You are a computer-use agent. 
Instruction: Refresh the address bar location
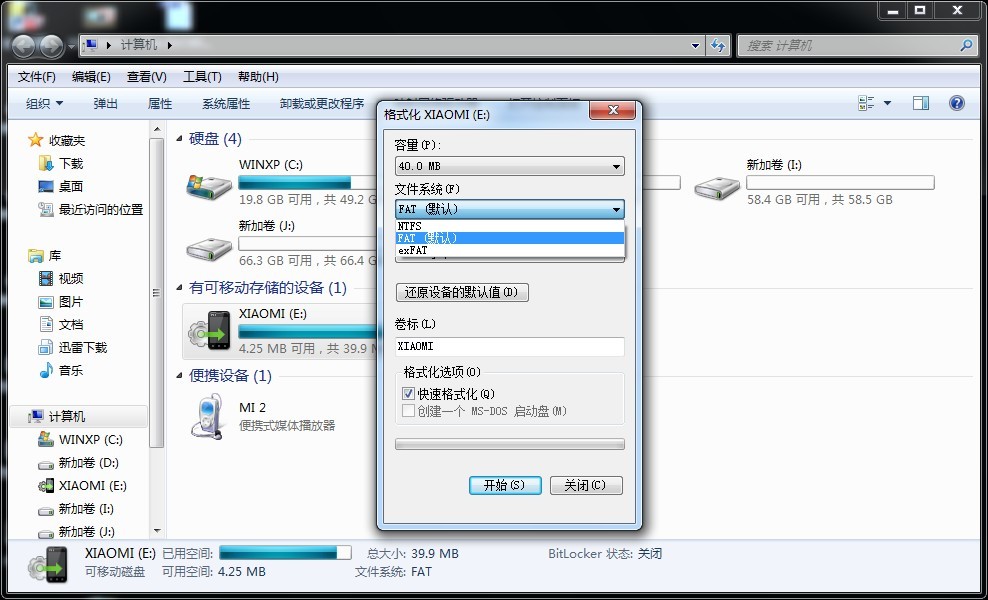[x=718, y=45]
